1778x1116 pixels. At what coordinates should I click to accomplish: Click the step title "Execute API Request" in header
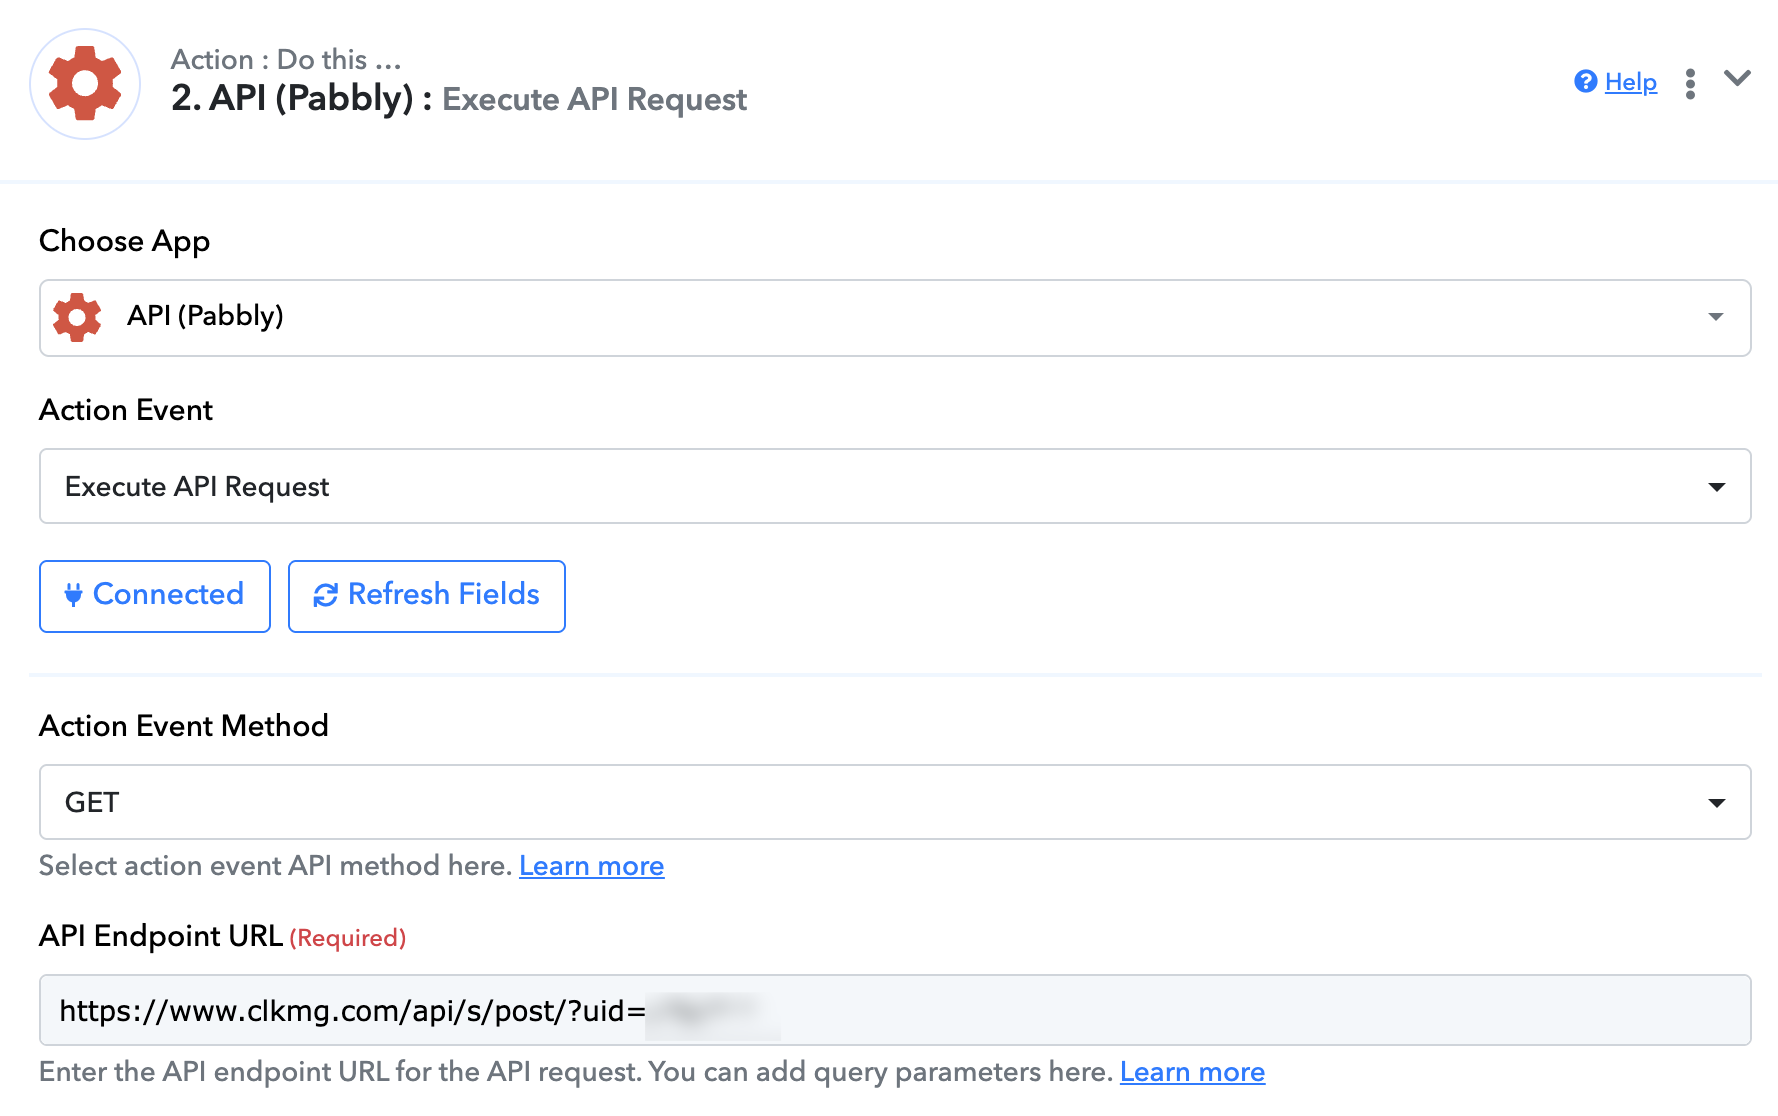coord(594,99)
